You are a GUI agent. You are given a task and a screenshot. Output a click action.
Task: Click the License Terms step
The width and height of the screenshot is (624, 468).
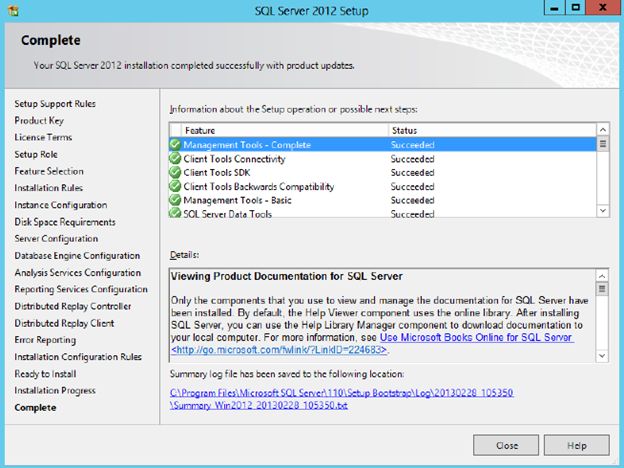click(43, 137)
